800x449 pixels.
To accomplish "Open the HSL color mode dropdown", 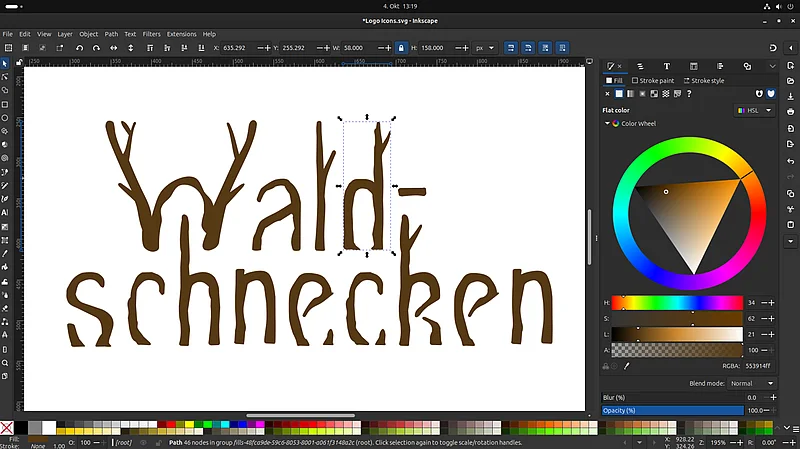I will point(755,110).
